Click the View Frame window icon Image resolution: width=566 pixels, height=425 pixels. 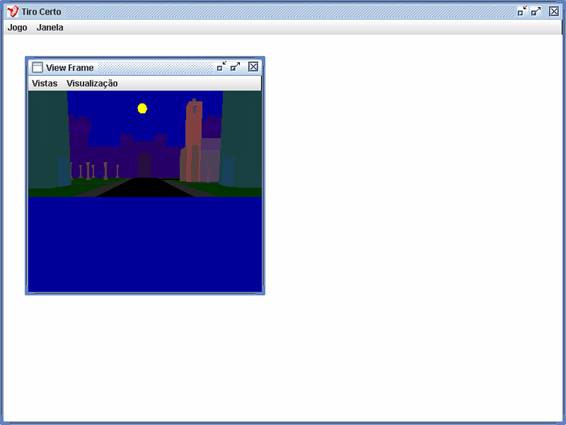coord(37,67)
